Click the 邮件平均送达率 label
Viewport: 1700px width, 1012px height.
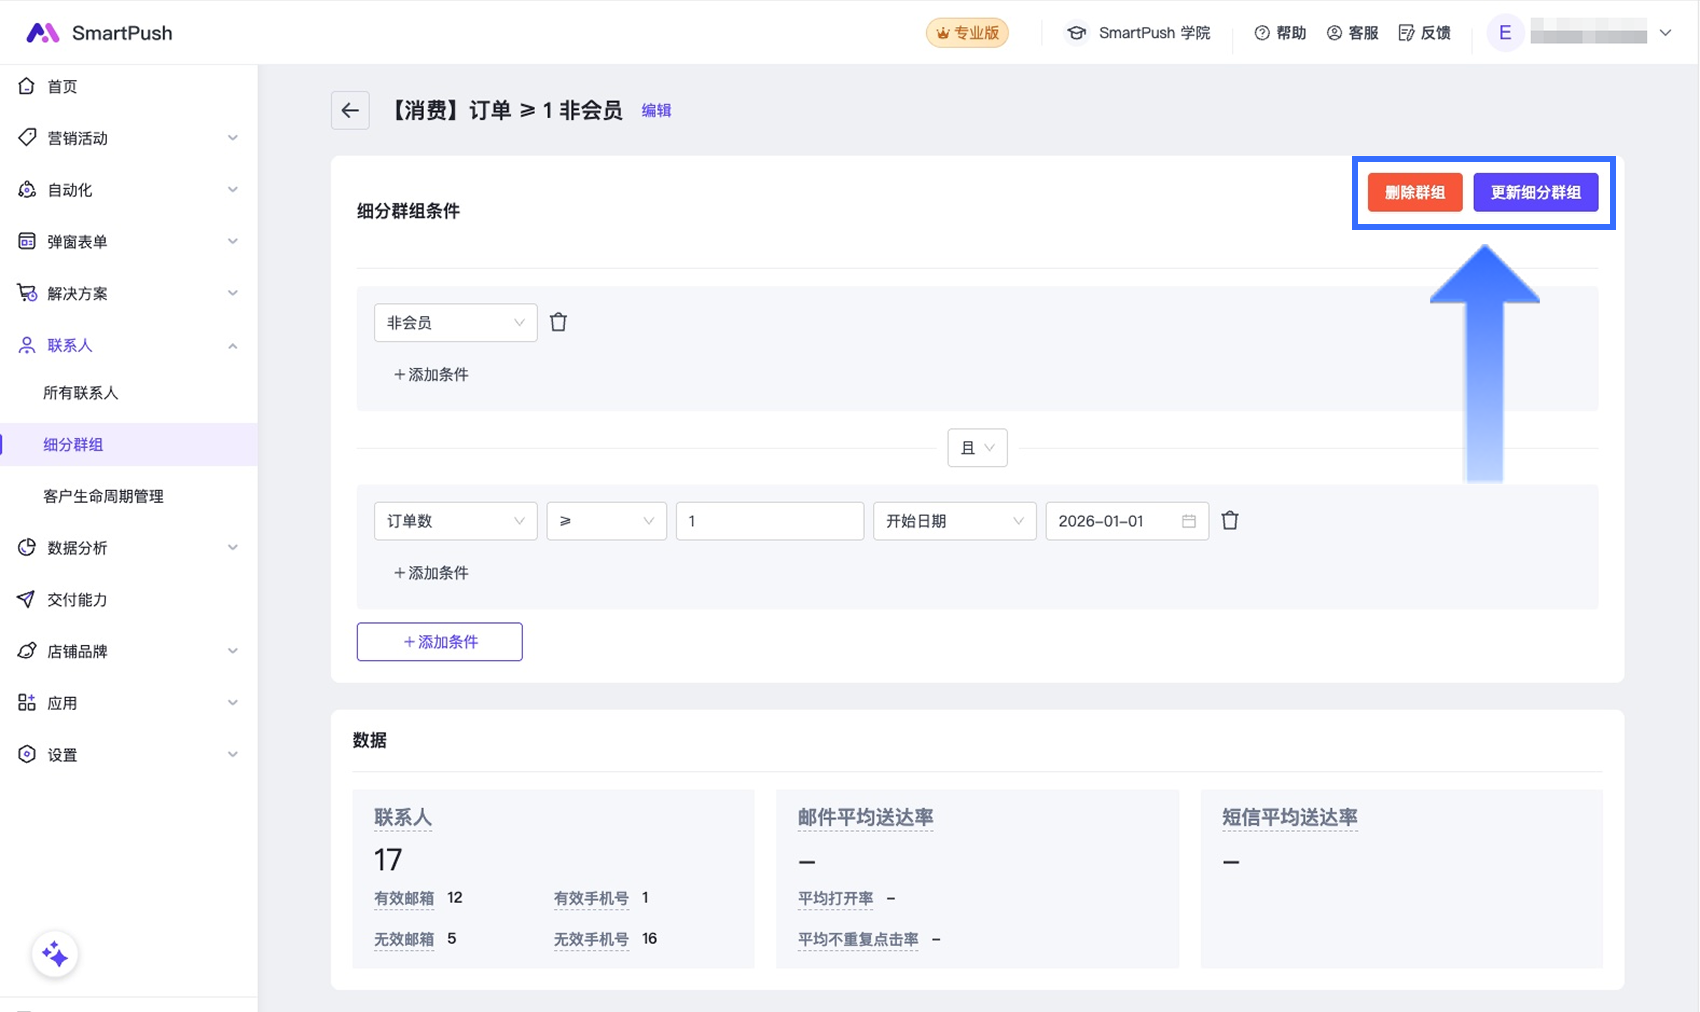865,817
